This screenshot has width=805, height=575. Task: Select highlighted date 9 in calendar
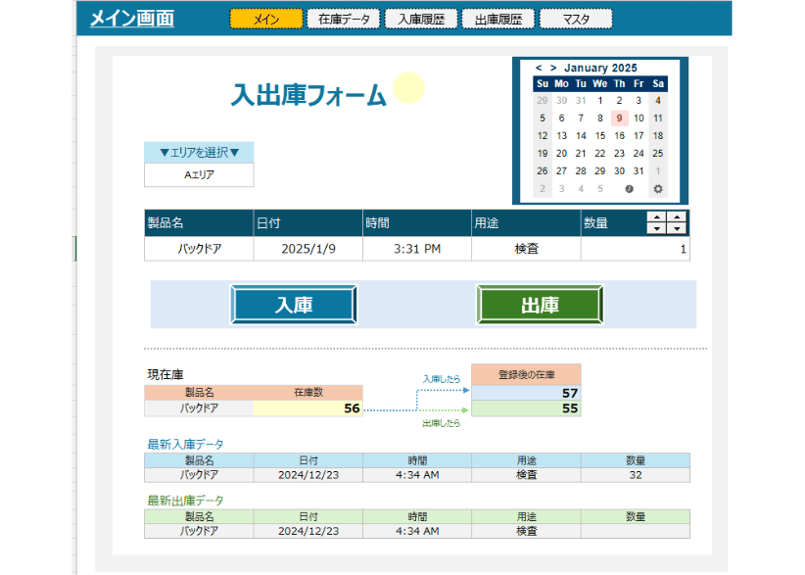[x=619, y=118]
